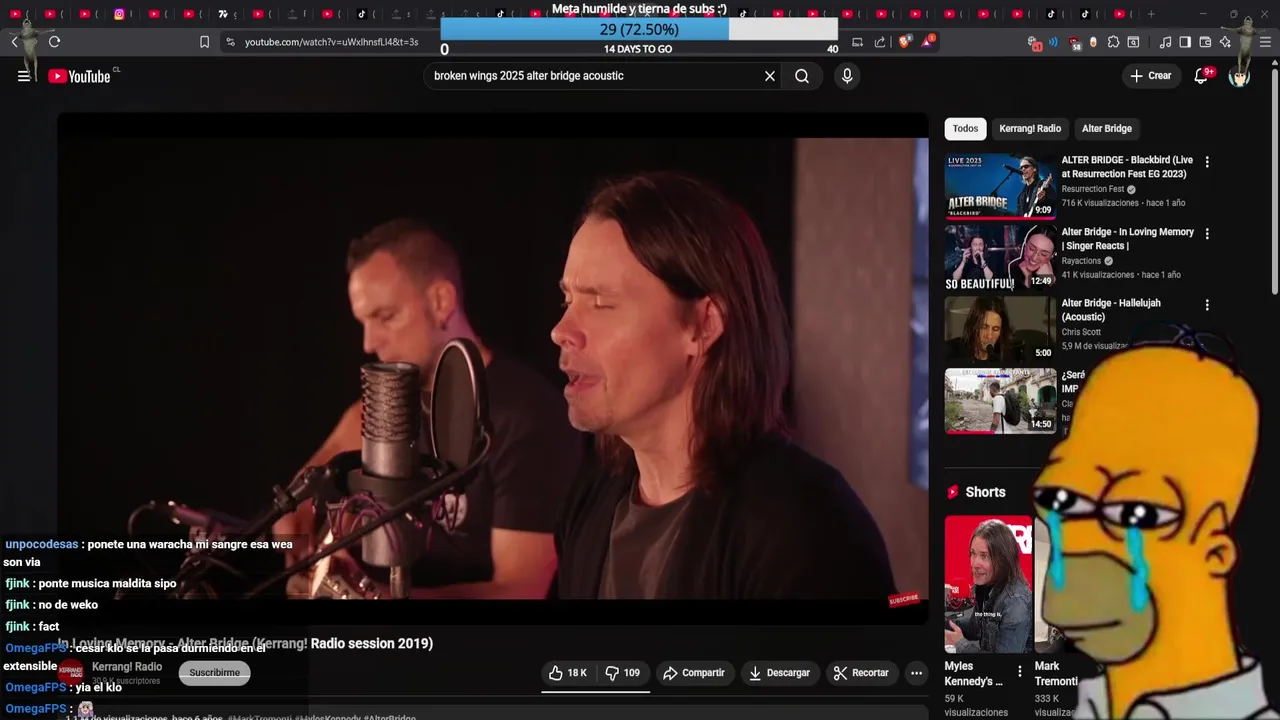Go to the YouTube home logo
1280x720 pixels.
click(79, 76)
